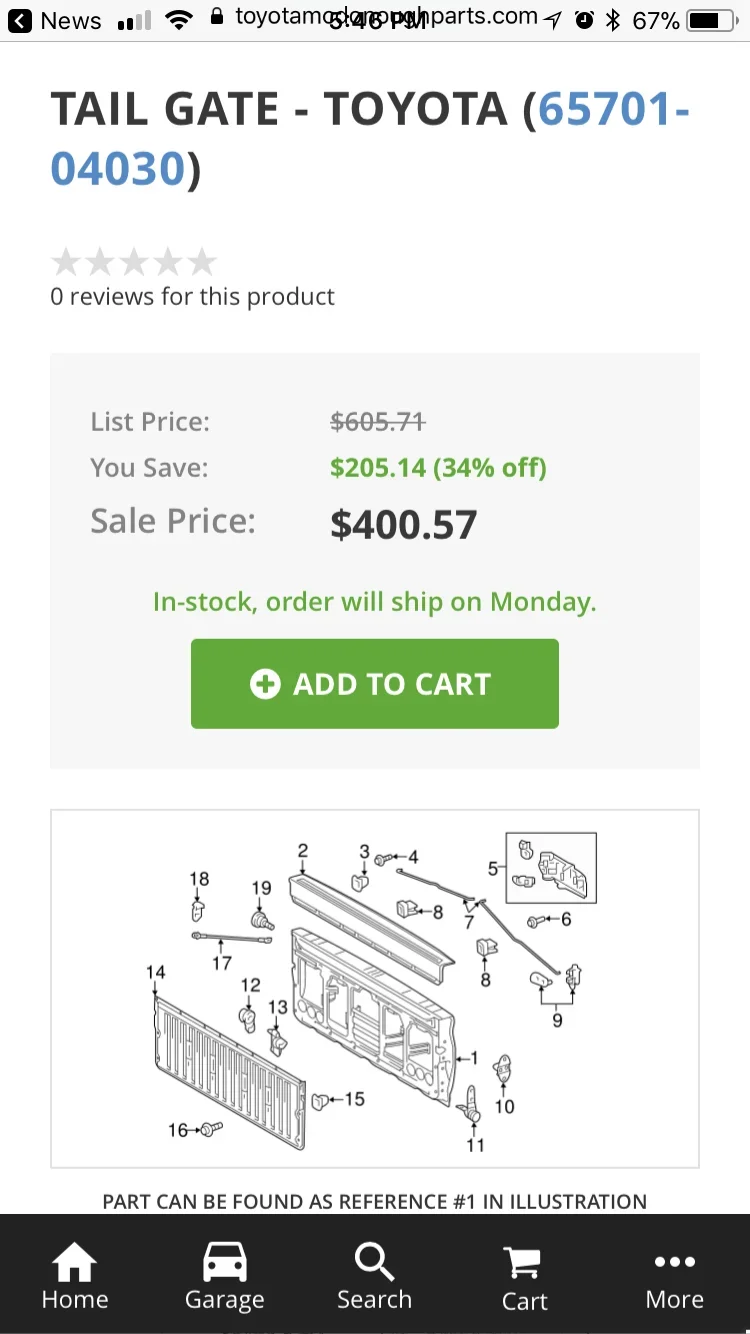
Task: Tap the lock icon beside URL
Action: click(x=217, y=18)
